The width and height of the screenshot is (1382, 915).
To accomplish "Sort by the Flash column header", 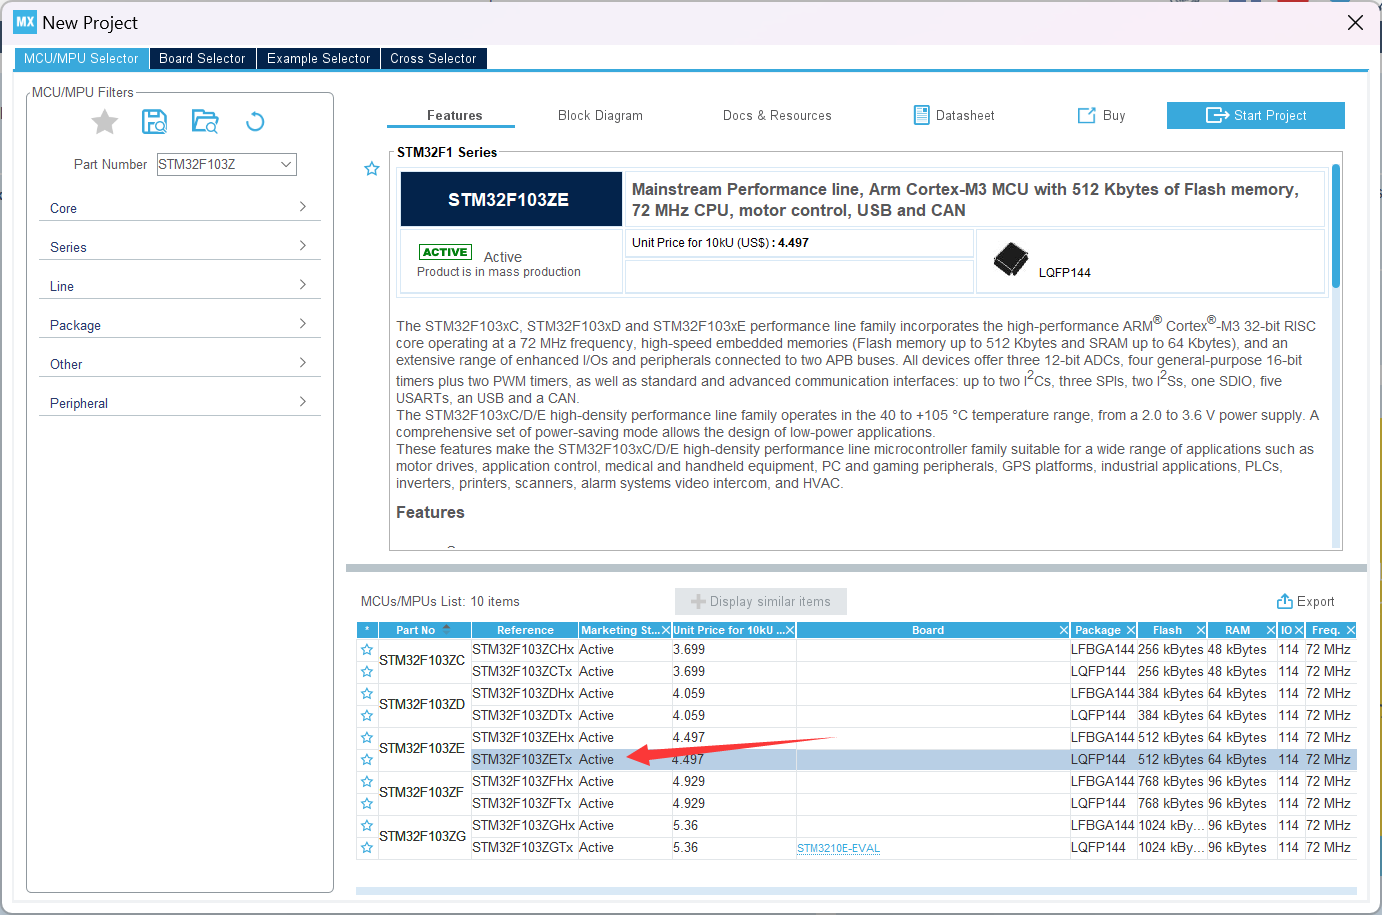I will 1167,630.
